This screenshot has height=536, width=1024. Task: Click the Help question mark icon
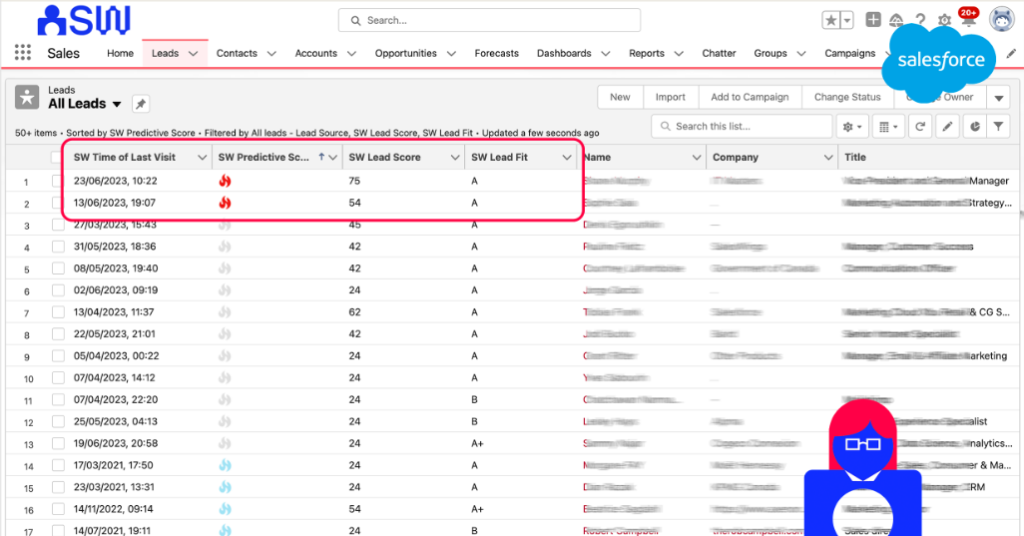pos(919,21)
